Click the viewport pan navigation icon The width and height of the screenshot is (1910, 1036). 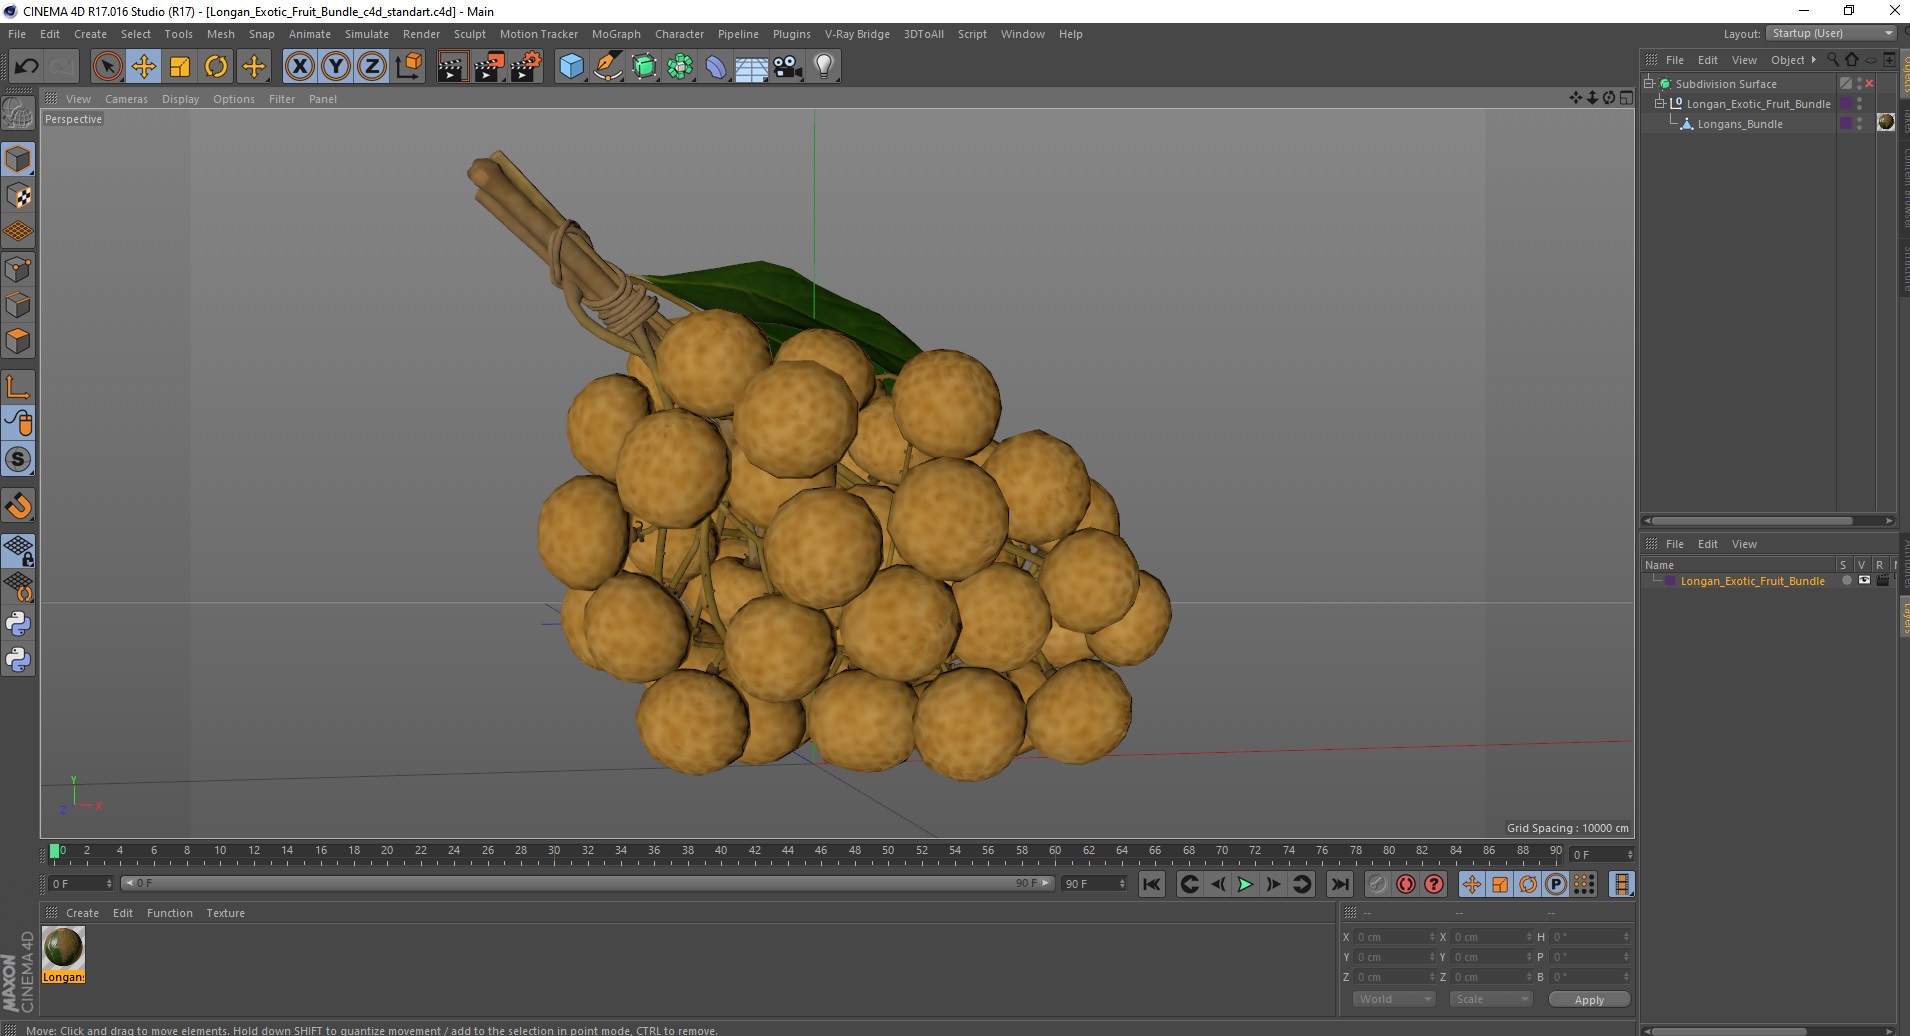[1576, 98]
